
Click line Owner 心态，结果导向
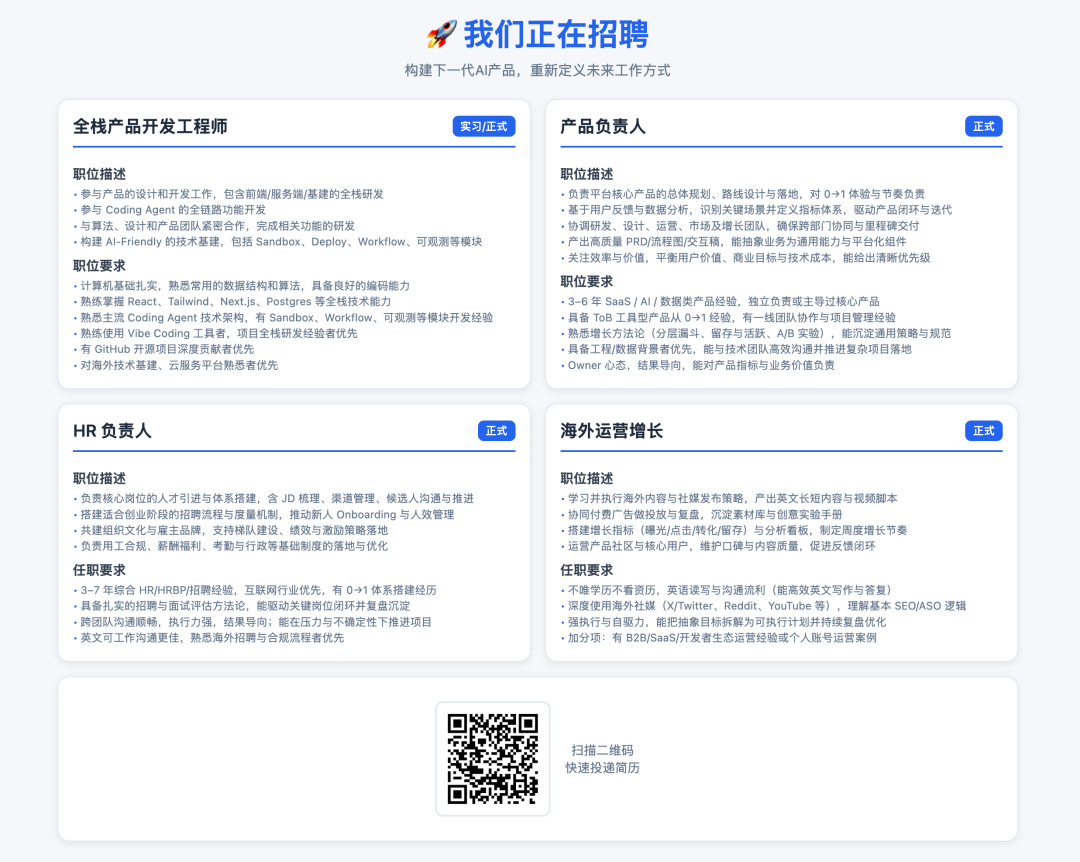(701, 365)
